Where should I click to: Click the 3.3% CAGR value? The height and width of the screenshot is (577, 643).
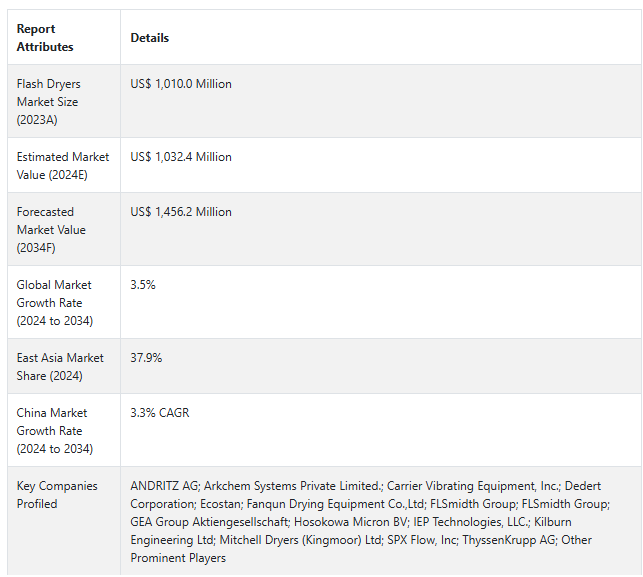(160, 413)
